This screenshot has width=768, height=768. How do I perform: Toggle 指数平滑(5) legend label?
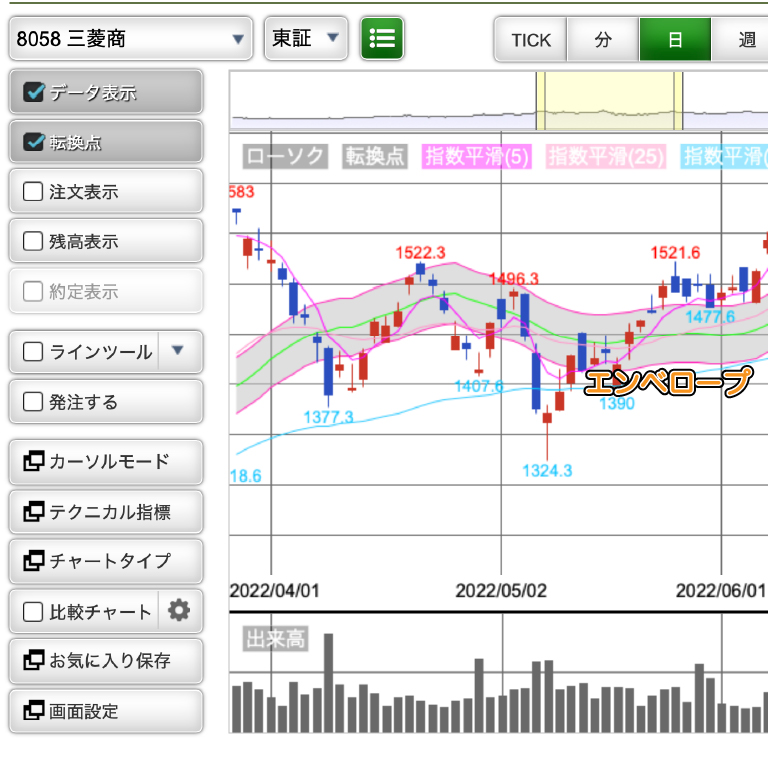pos(477,157)
